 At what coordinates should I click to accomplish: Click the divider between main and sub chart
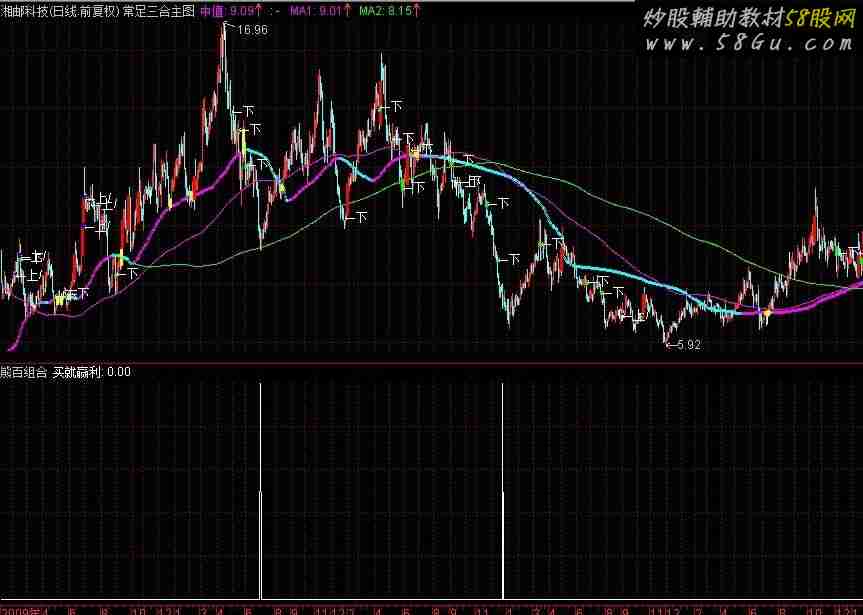[x=431, y=363]
